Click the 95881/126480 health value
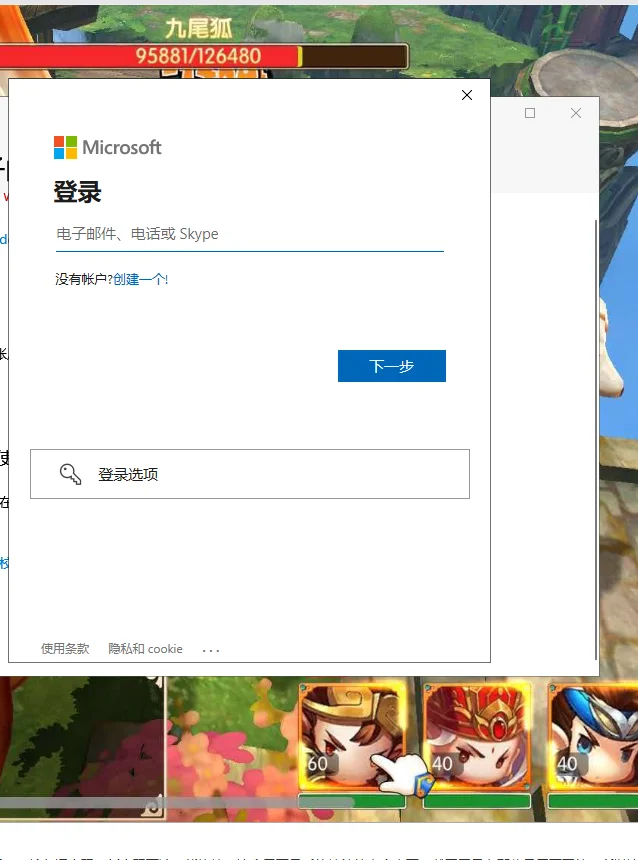This screenshot has width=638, height=860. 198,56
